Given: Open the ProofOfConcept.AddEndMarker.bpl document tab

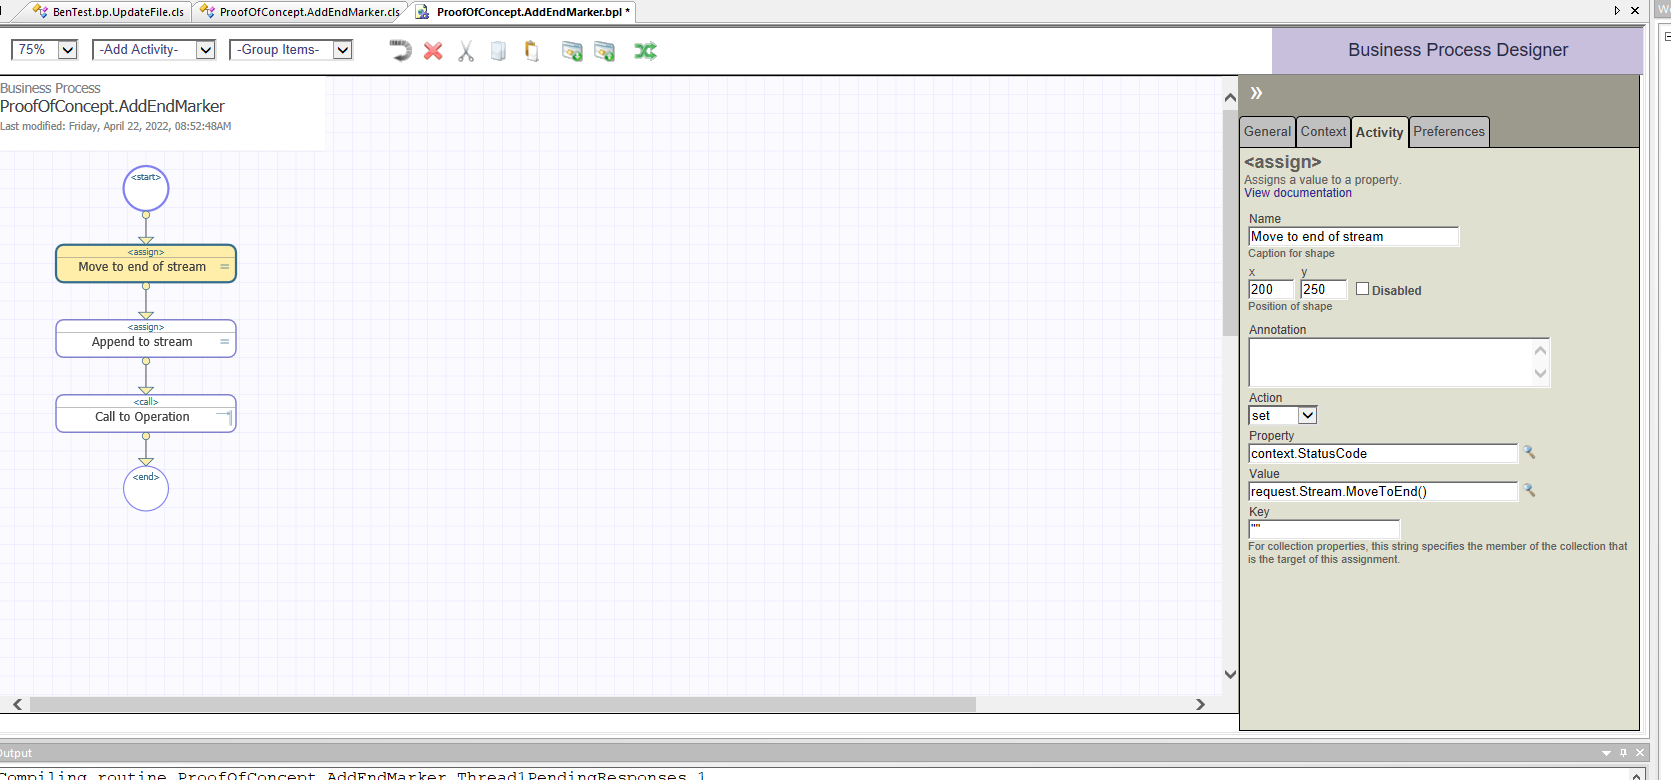Looking at the screenshot, I should point(523,12).
